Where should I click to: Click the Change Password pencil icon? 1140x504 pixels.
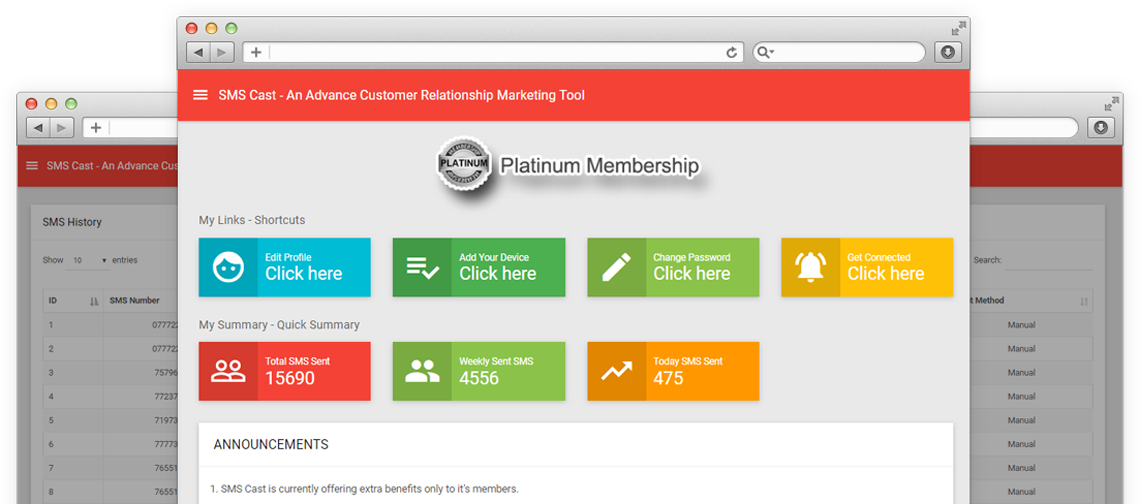point(617,267)
